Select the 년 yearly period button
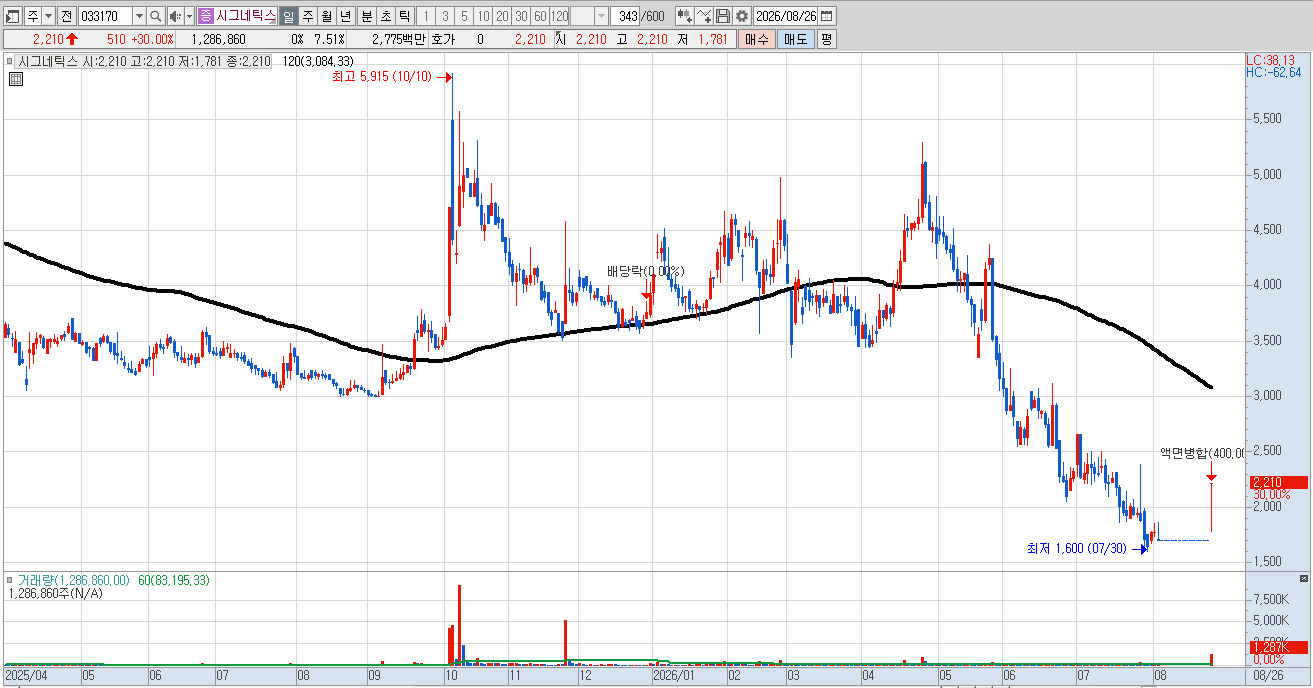Screen dimensions: 1313x688 pyautogui.click(x=345, y=16)
